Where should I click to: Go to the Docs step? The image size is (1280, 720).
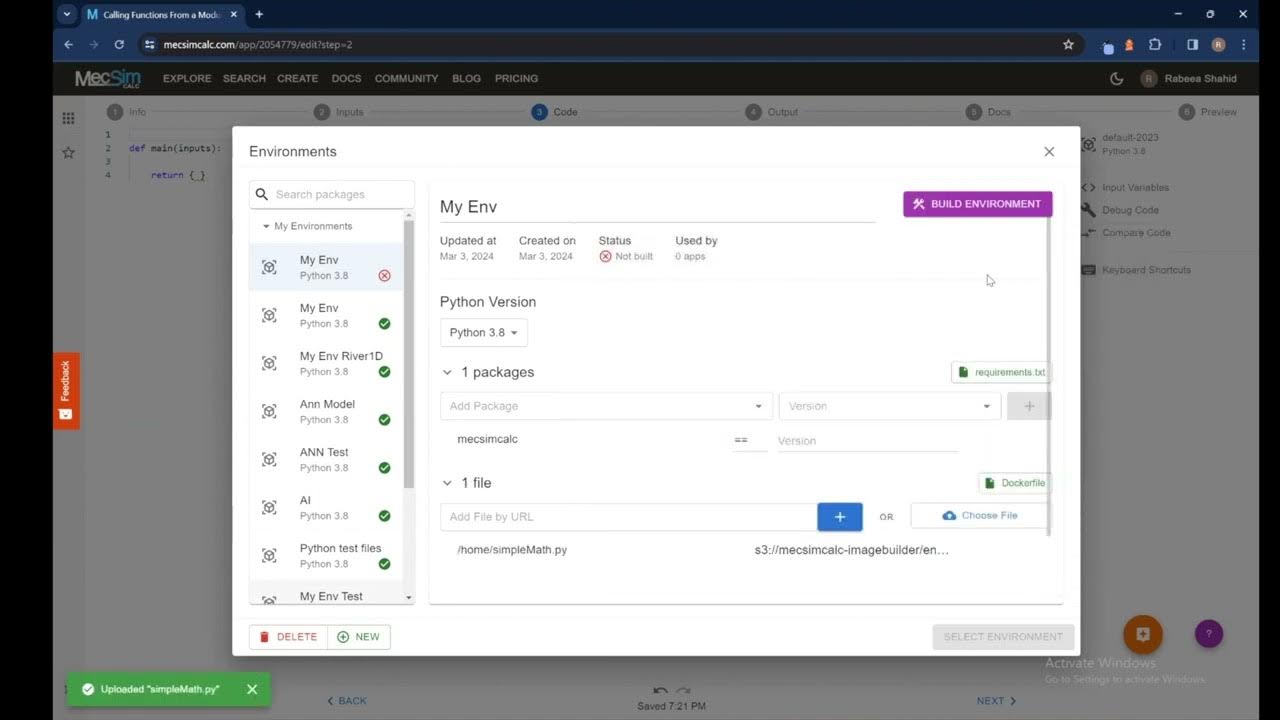tap(988, 112)
